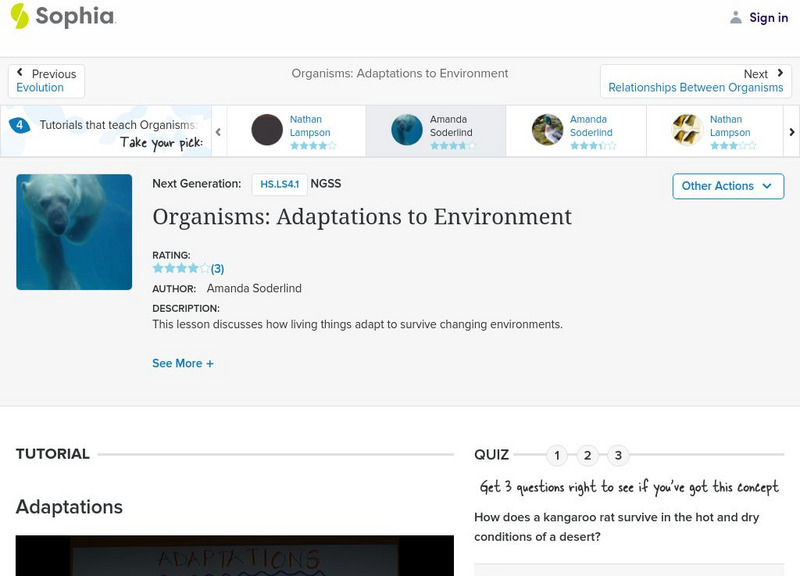Image resolution: width=800 pixels, height=576 pixels.
Task: Go to Next lesson Relationships Between Organisms
Action: coord(695,81)
